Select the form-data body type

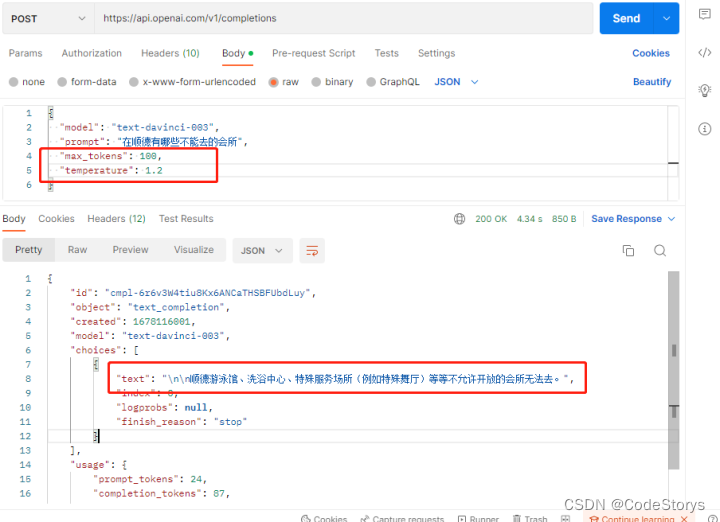pyautogui.click(x=62, y=82)
